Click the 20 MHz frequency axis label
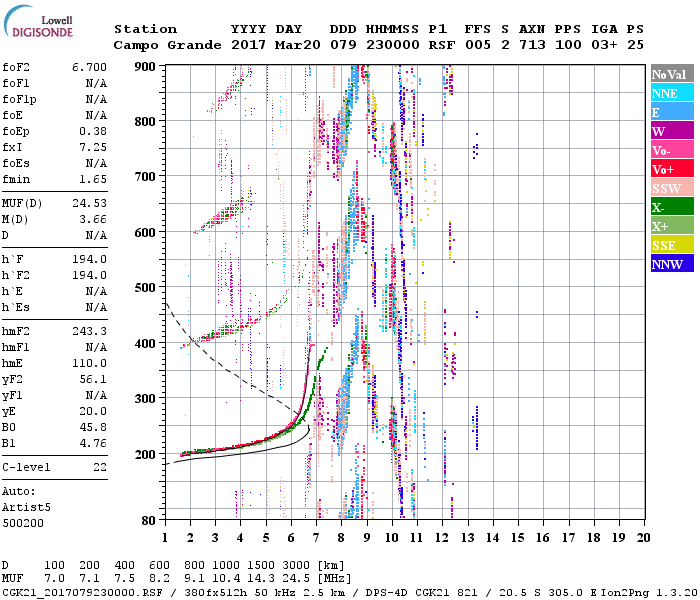Viewport: 700px width, 600px height. (x=643, y=538)
